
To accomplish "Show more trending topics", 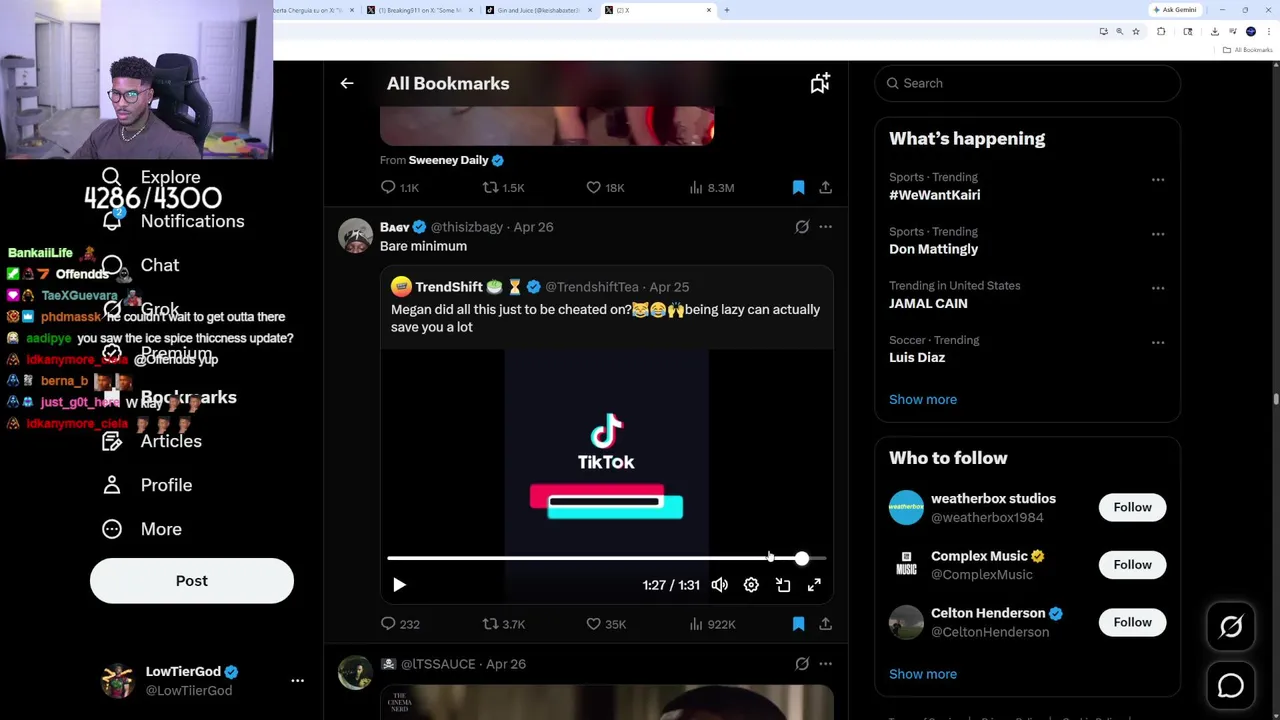I will (923, 400).
